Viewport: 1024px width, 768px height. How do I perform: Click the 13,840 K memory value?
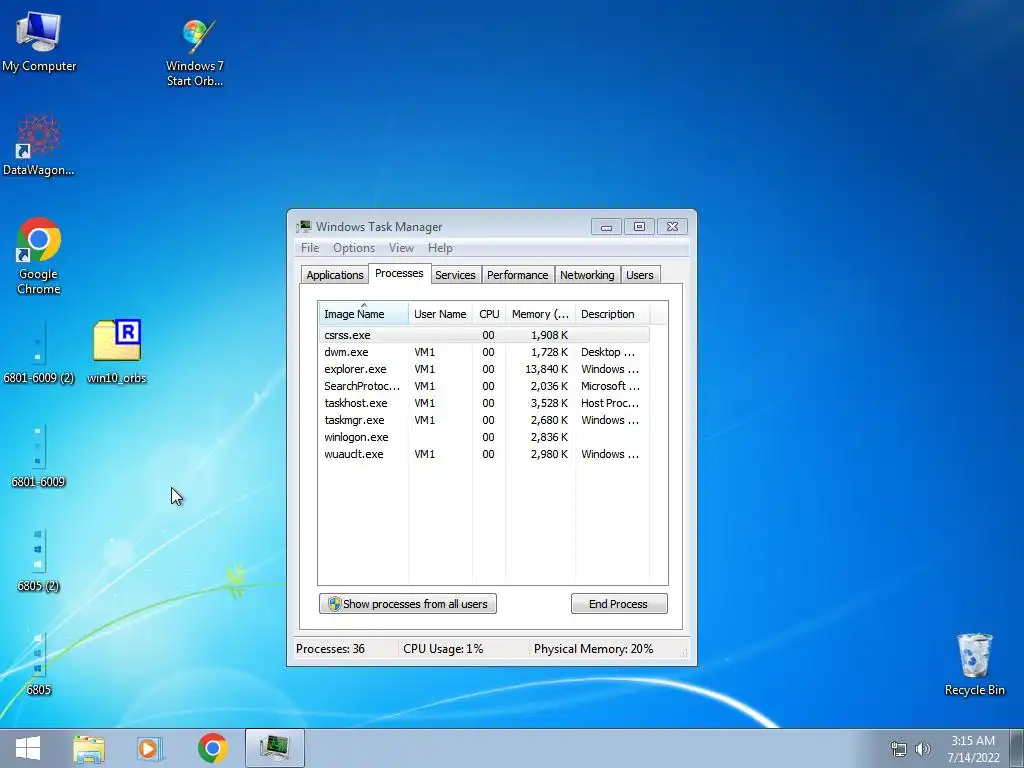pos(546,369)
